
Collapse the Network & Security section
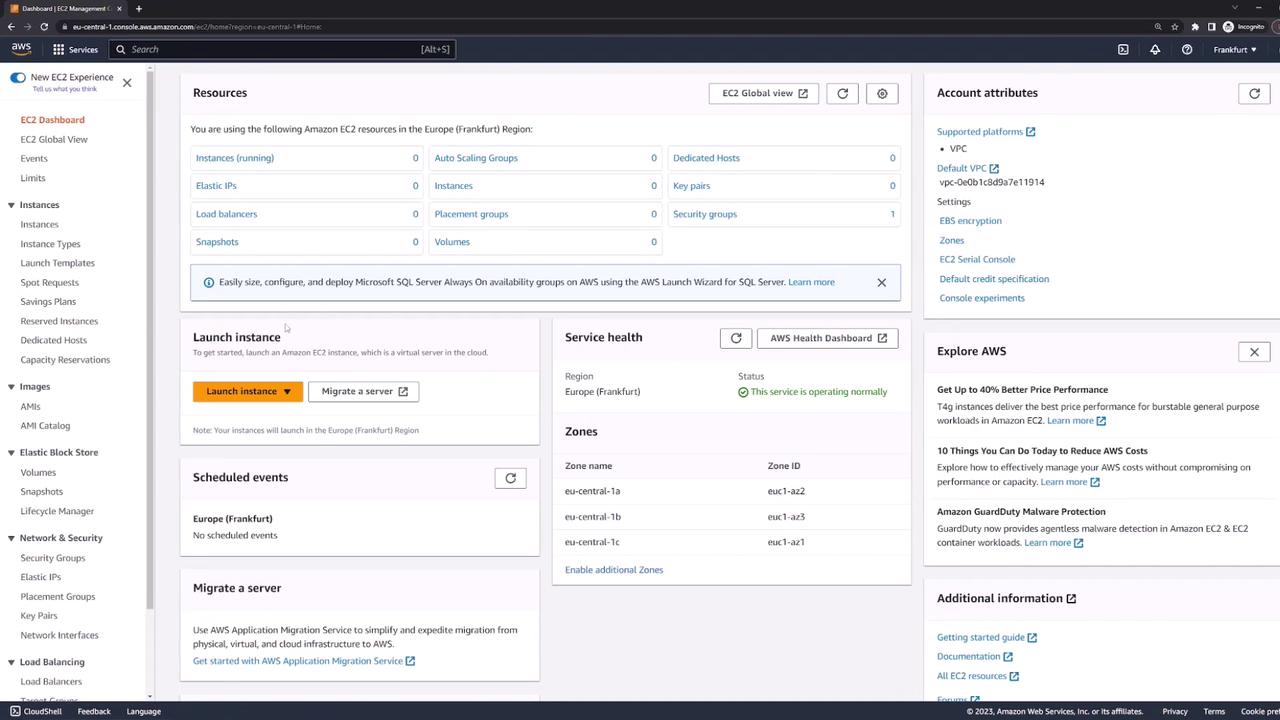(11, 538)
